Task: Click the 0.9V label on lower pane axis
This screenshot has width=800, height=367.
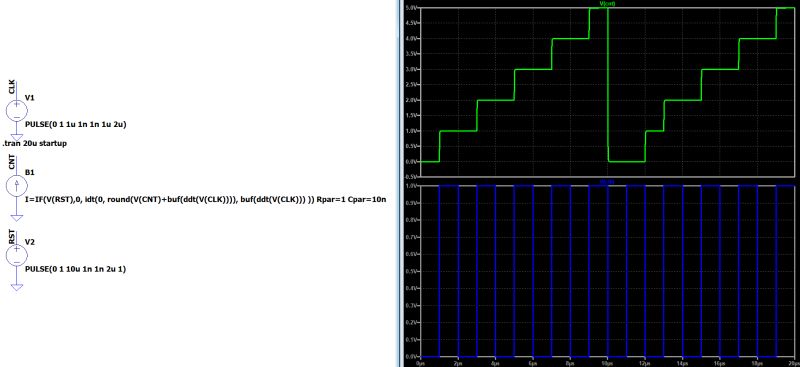Action: (411, 203)
